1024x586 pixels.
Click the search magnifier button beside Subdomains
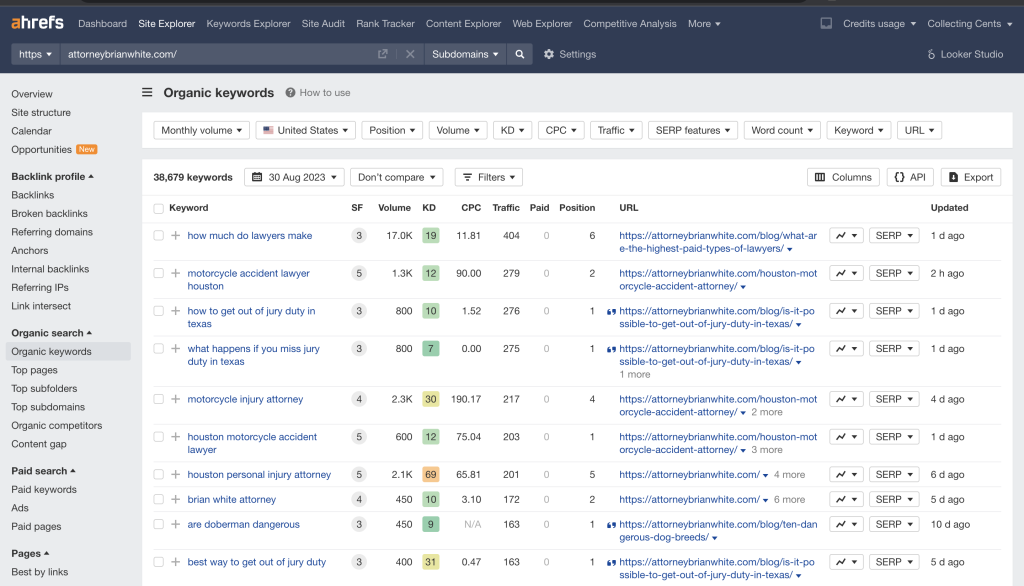[x=519, y=54]
